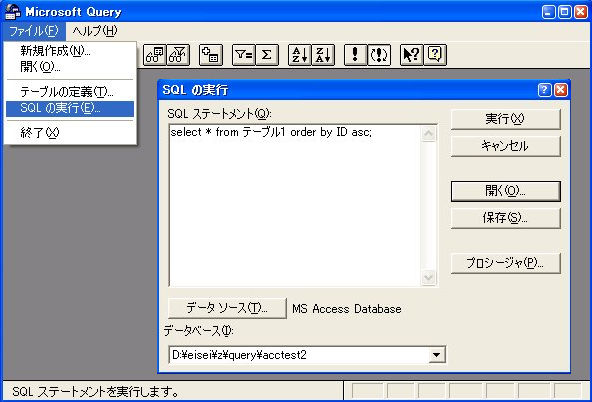Open the プロシージャ(P) procedures button
The width and height of the screenshot is (592, 402).
point(506,263)
